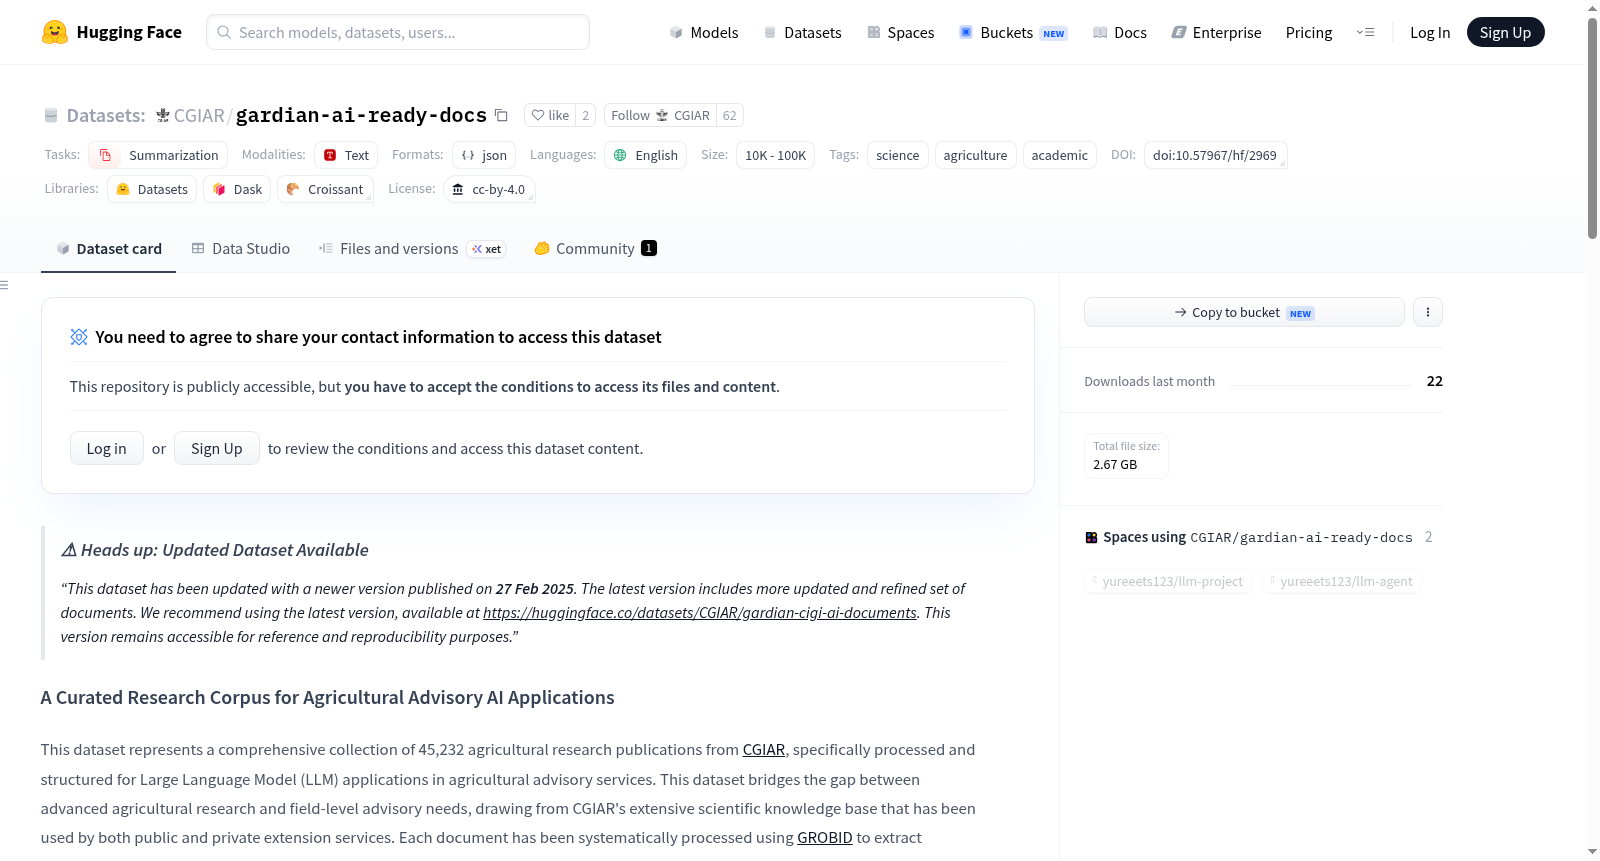
Task: Click Sign Up button in access notice
Action: coord(217,448)
